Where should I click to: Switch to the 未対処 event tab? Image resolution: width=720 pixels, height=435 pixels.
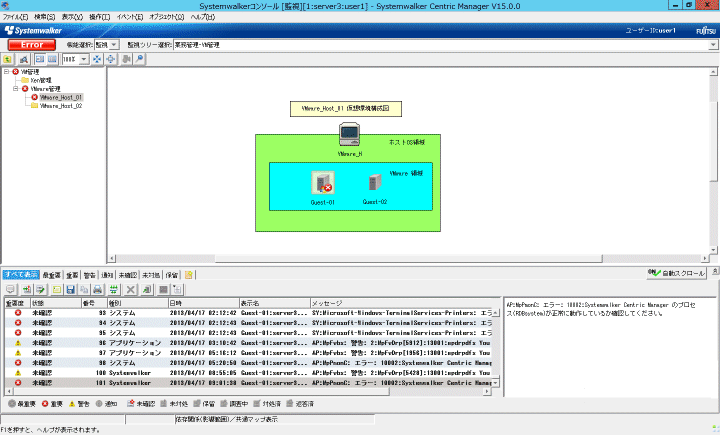point(151,275)
